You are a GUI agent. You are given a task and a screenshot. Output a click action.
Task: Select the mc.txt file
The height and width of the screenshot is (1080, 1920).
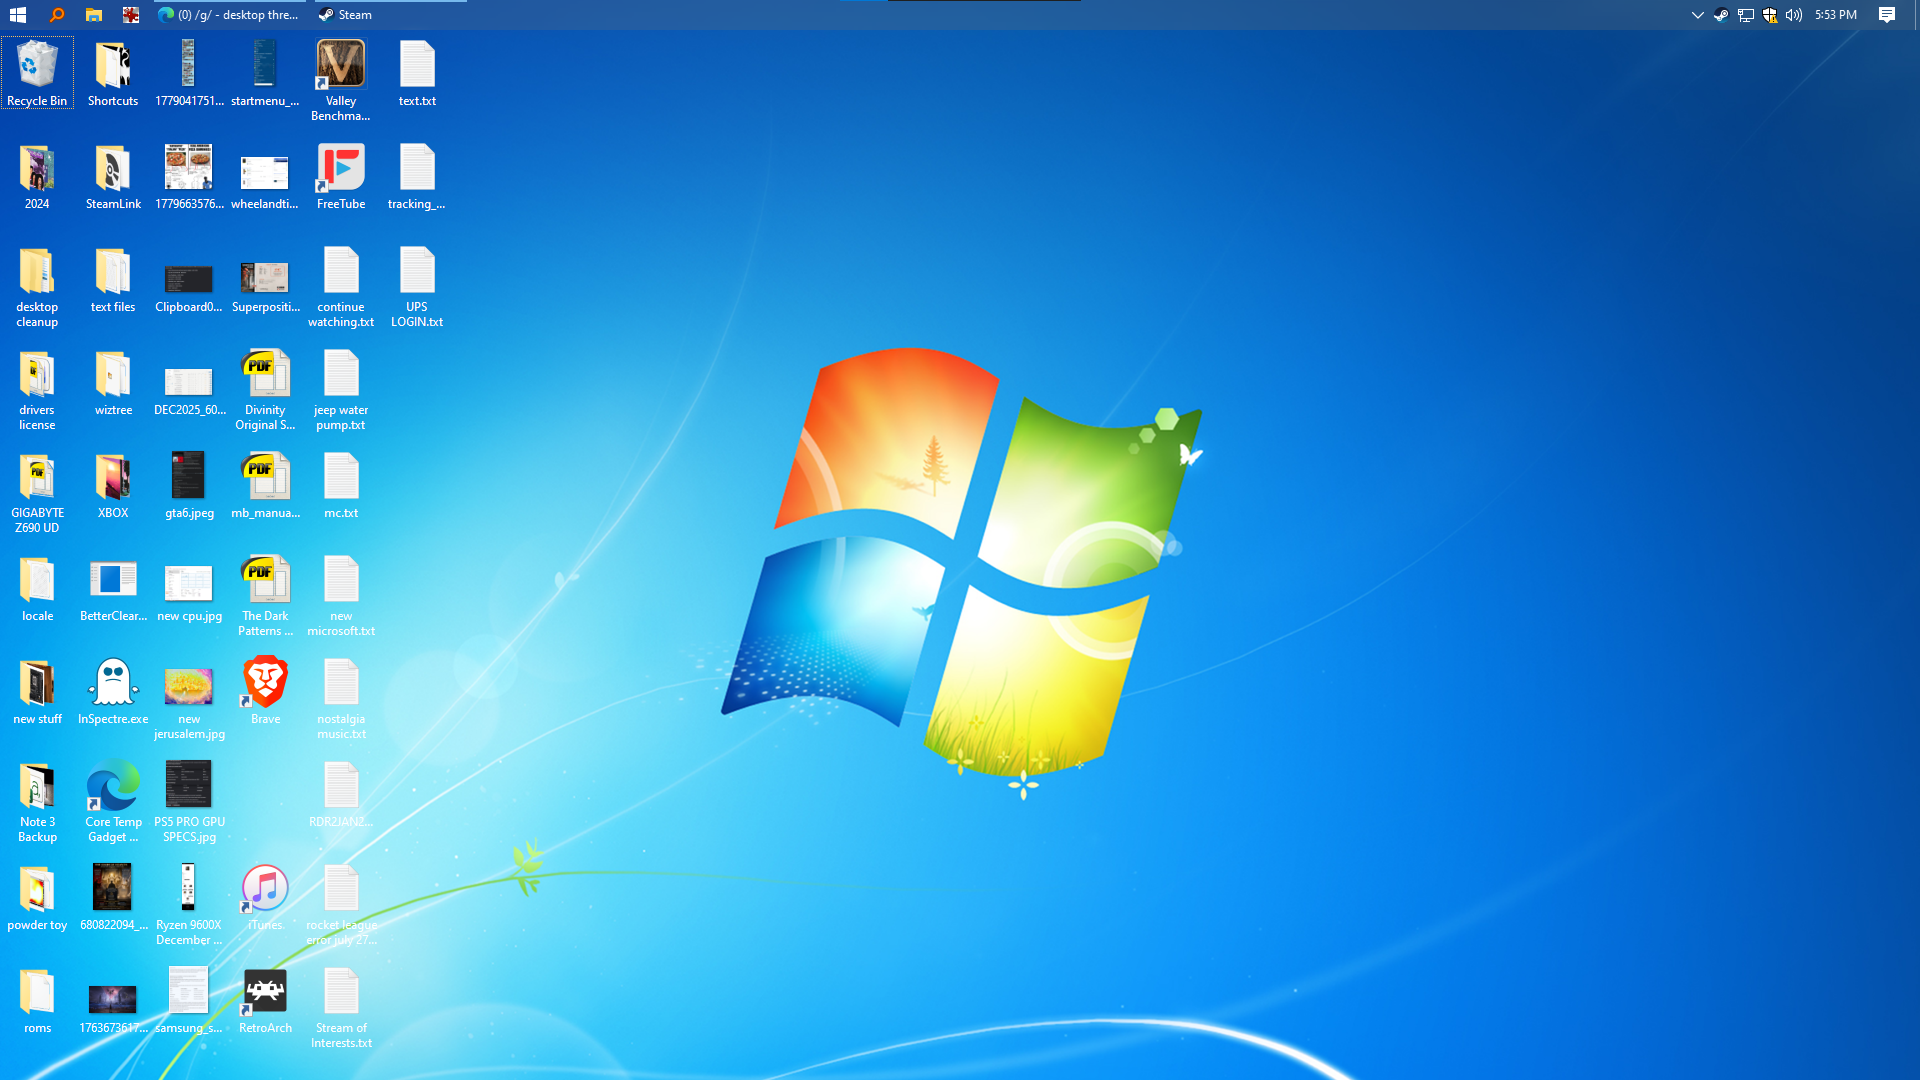click(341, 486)
